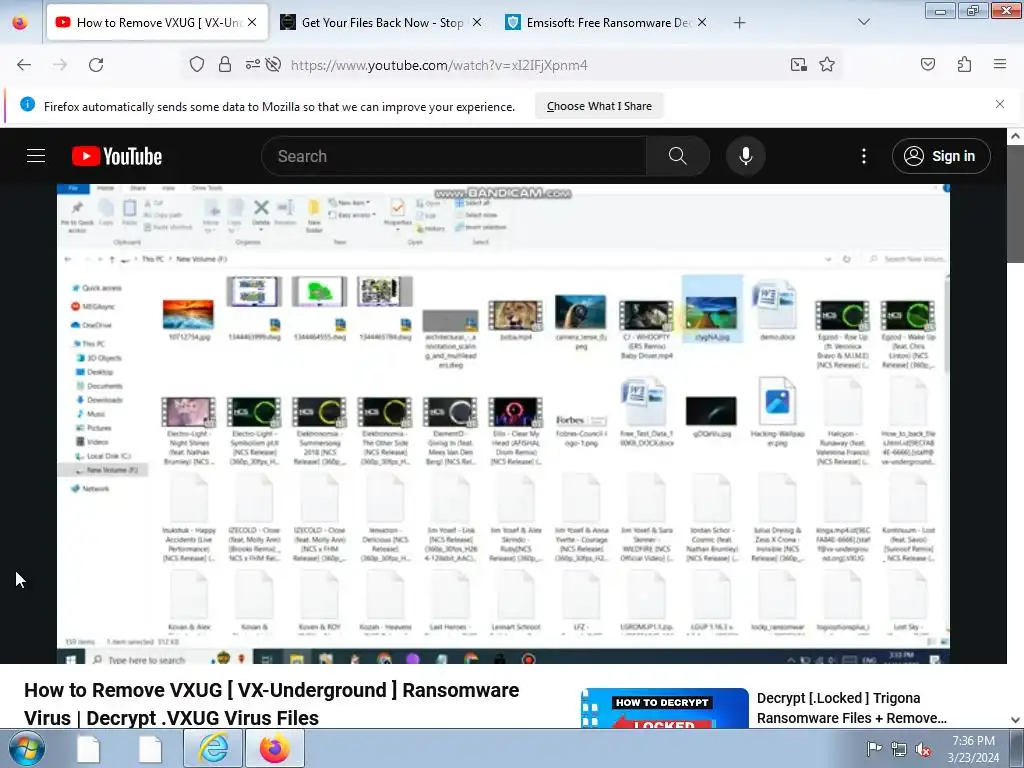This screenshot has width=1024, height=768.
Task: Open the Extensions puzzle icon
Action: 965,64
